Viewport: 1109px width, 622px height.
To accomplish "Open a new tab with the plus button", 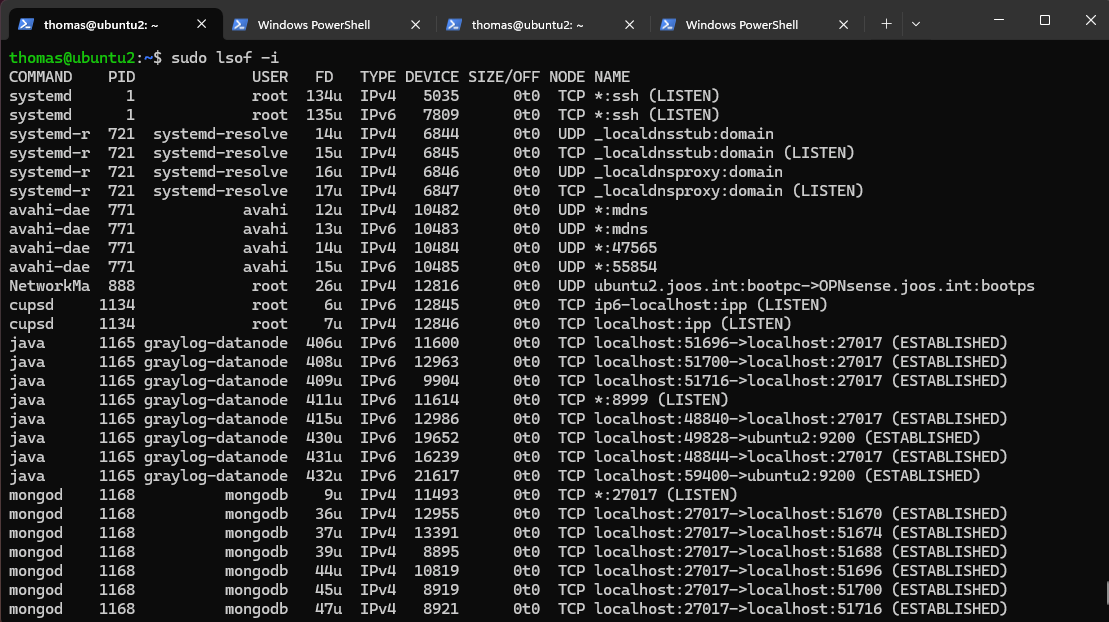I will (886, 25).
